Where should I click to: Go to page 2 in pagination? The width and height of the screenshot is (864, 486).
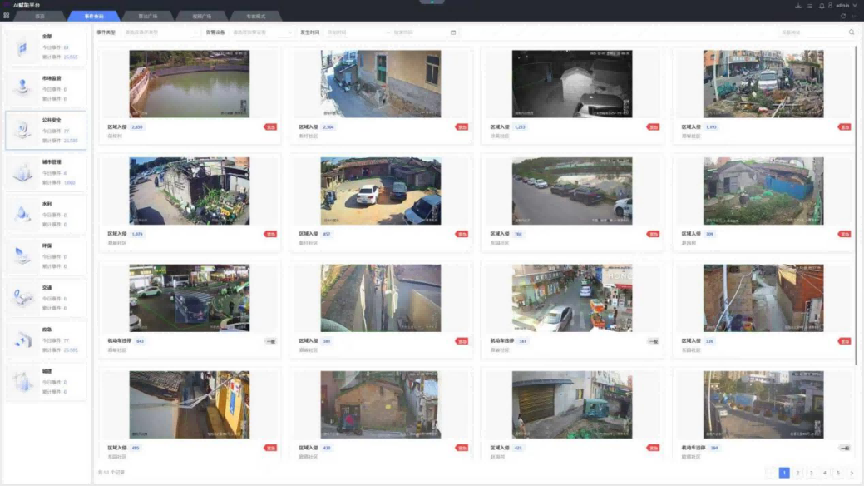(798, 472)
